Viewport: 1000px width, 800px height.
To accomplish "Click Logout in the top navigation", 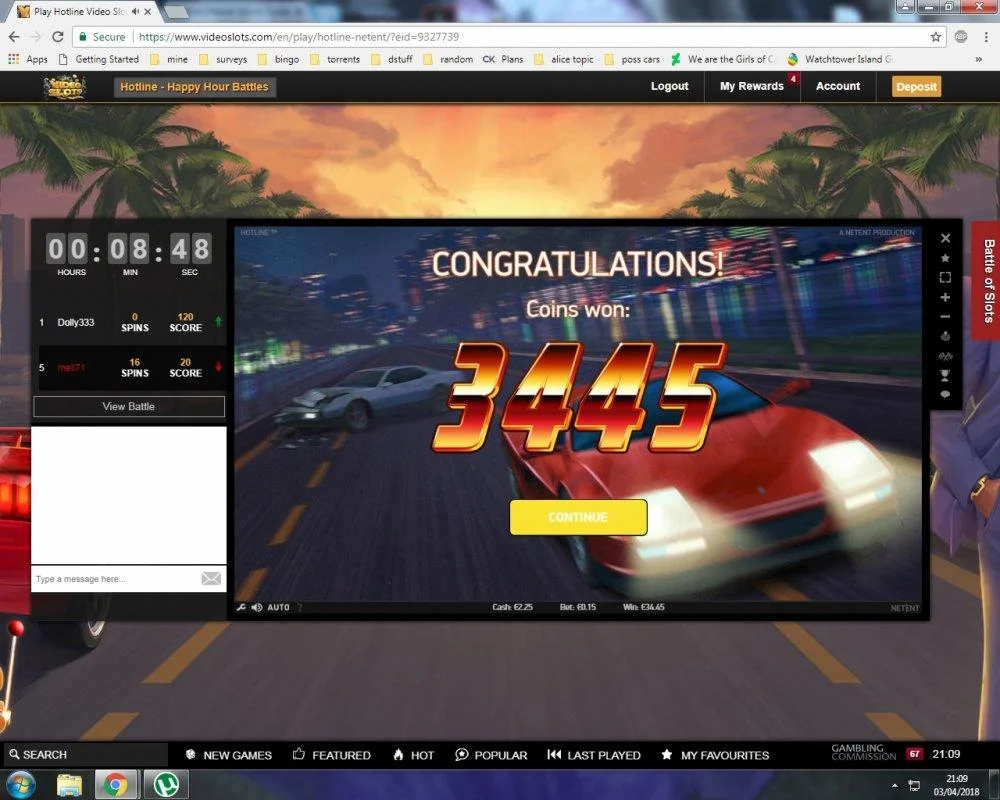I will pos(669,86).
